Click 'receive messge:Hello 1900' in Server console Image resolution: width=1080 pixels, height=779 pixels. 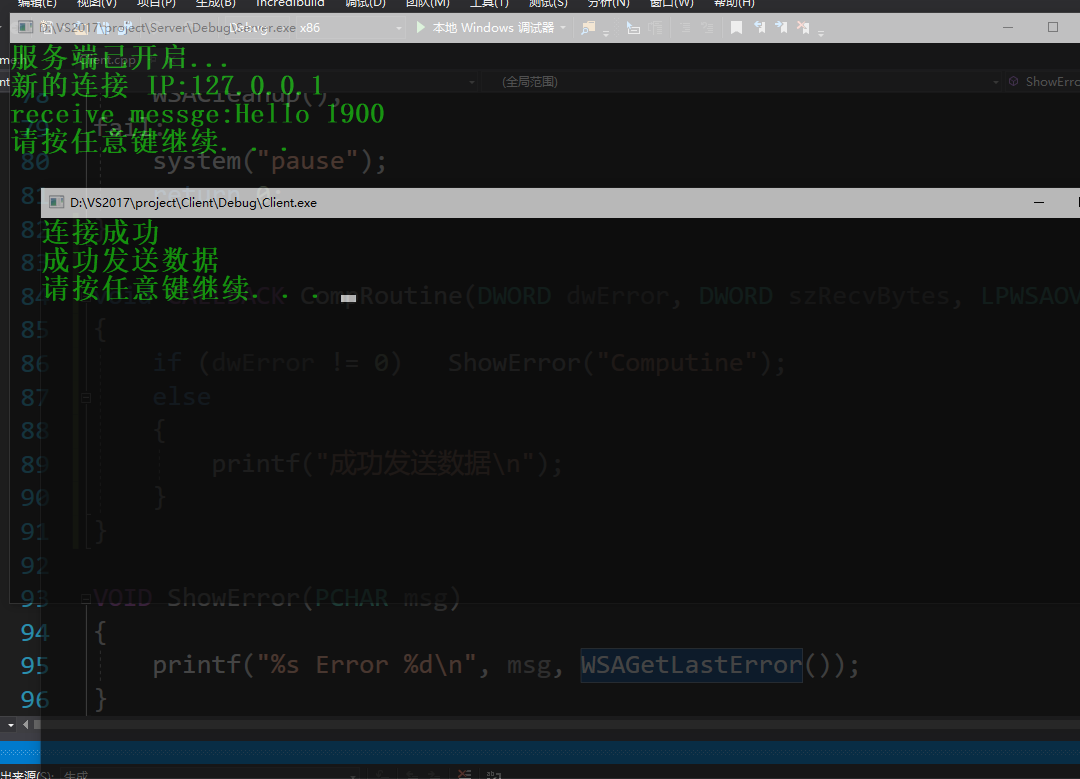(x=197, y=114)
